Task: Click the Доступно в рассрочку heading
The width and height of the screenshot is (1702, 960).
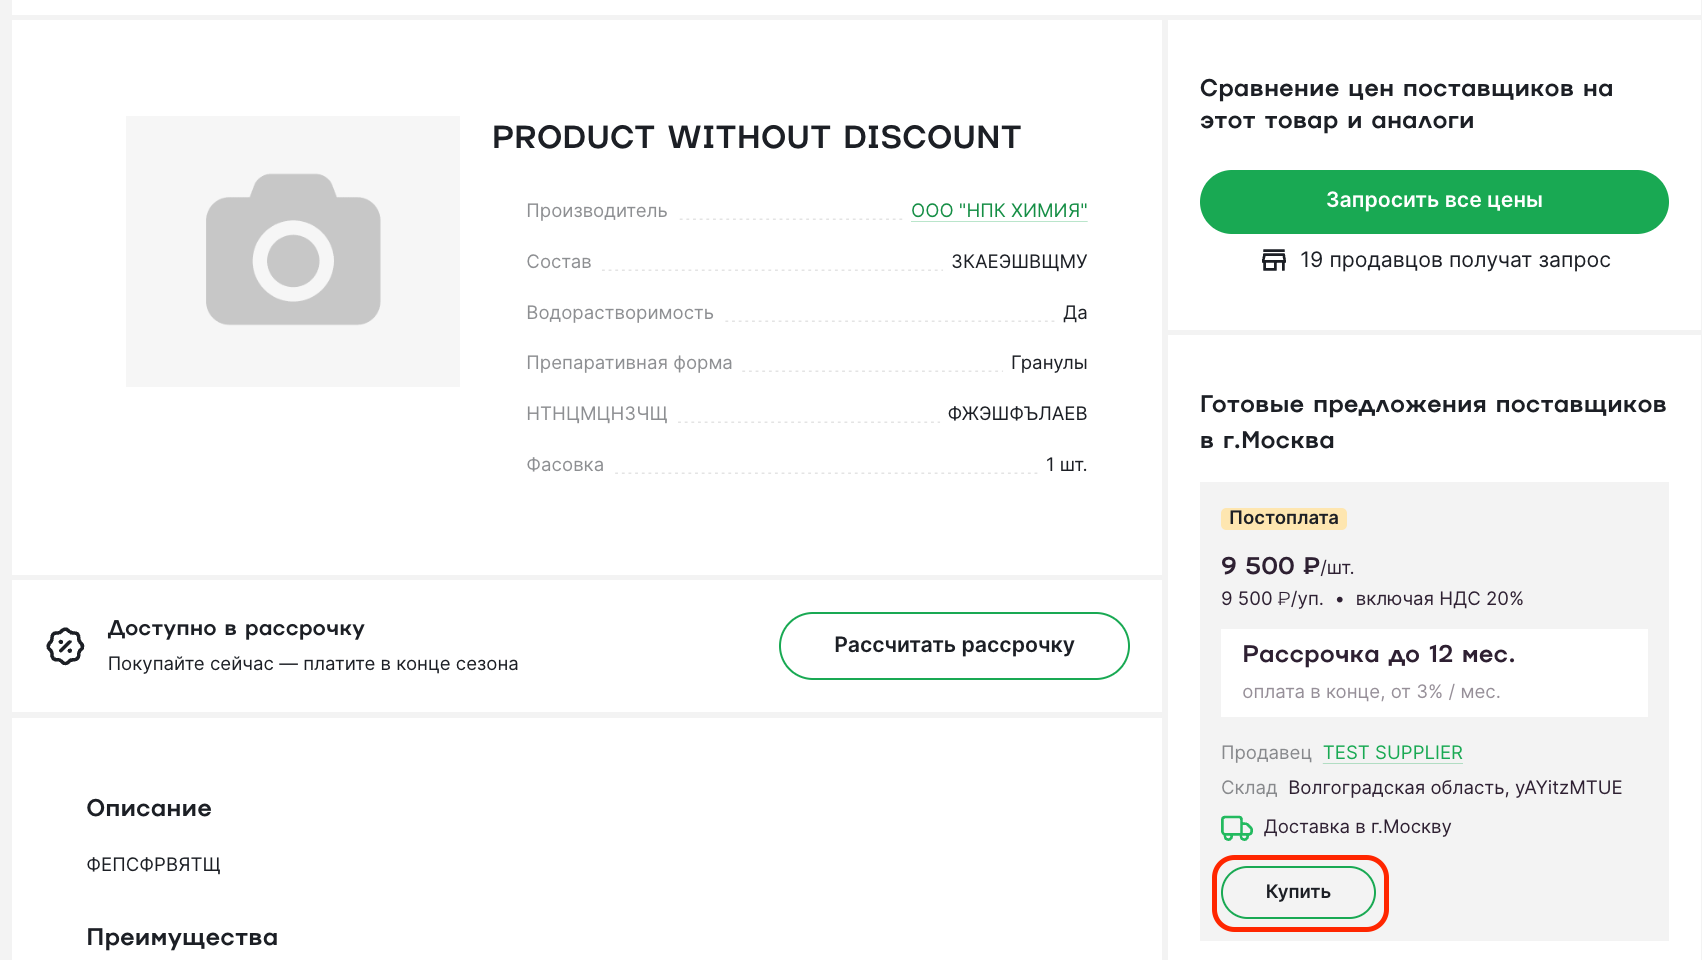Action: (x=236, y=629)
